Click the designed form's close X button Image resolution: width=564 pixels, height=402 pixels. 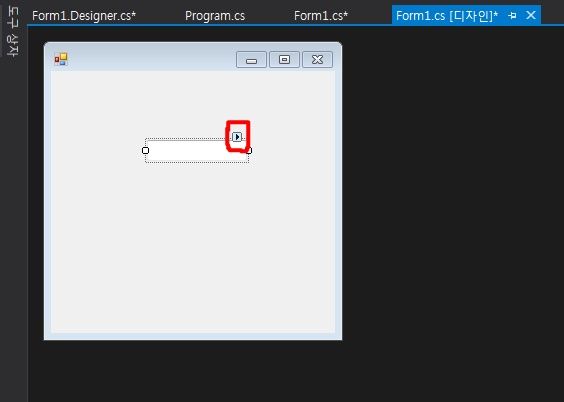click(x=318, y=60)
